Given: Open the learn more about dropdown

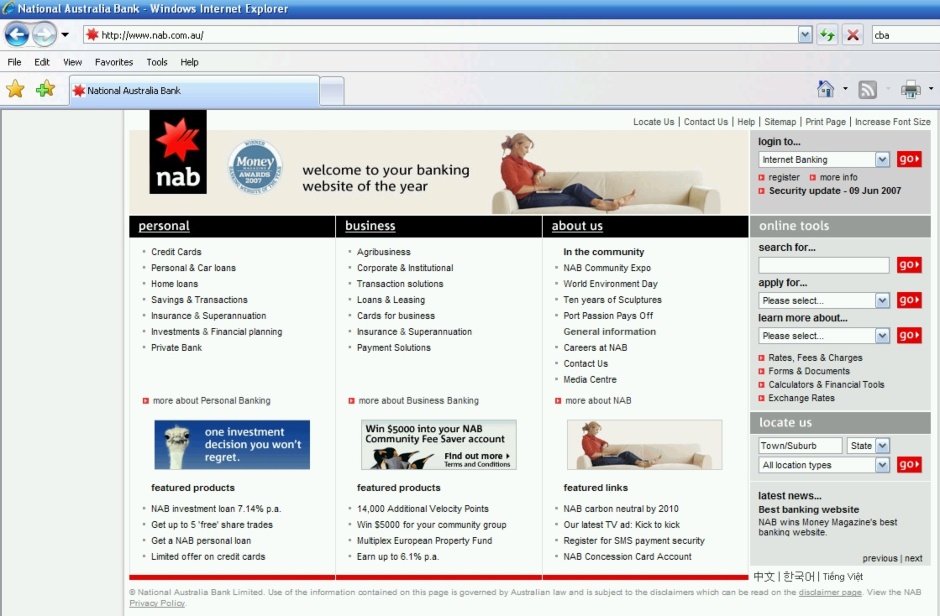Looking at the screenshot, I should (x=882, y=336).
